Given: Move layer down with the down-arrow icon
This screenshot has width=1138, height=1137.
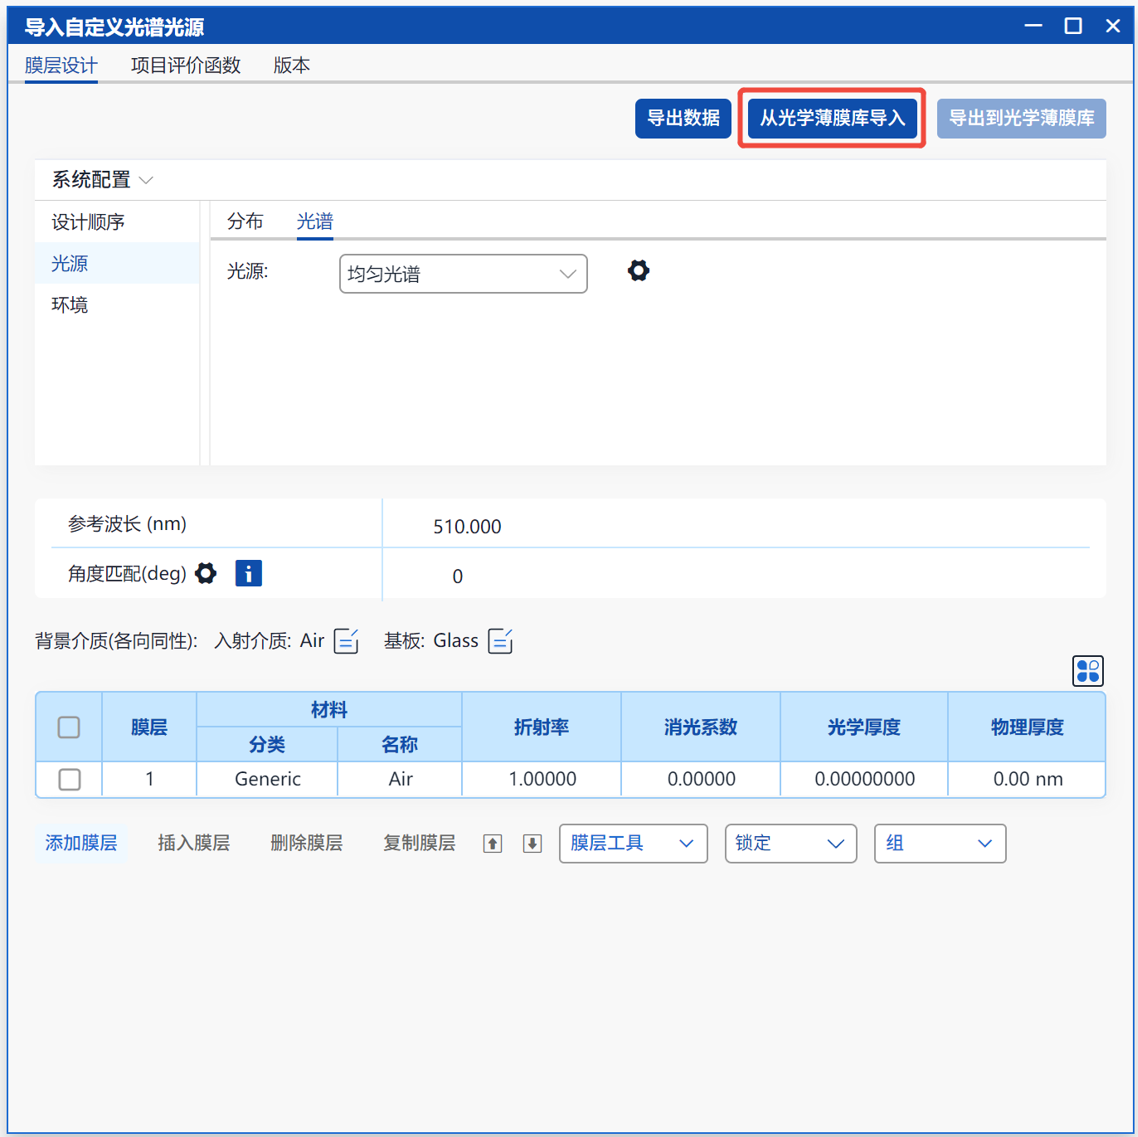Looking at the screenshot, I should click(532, 844).
